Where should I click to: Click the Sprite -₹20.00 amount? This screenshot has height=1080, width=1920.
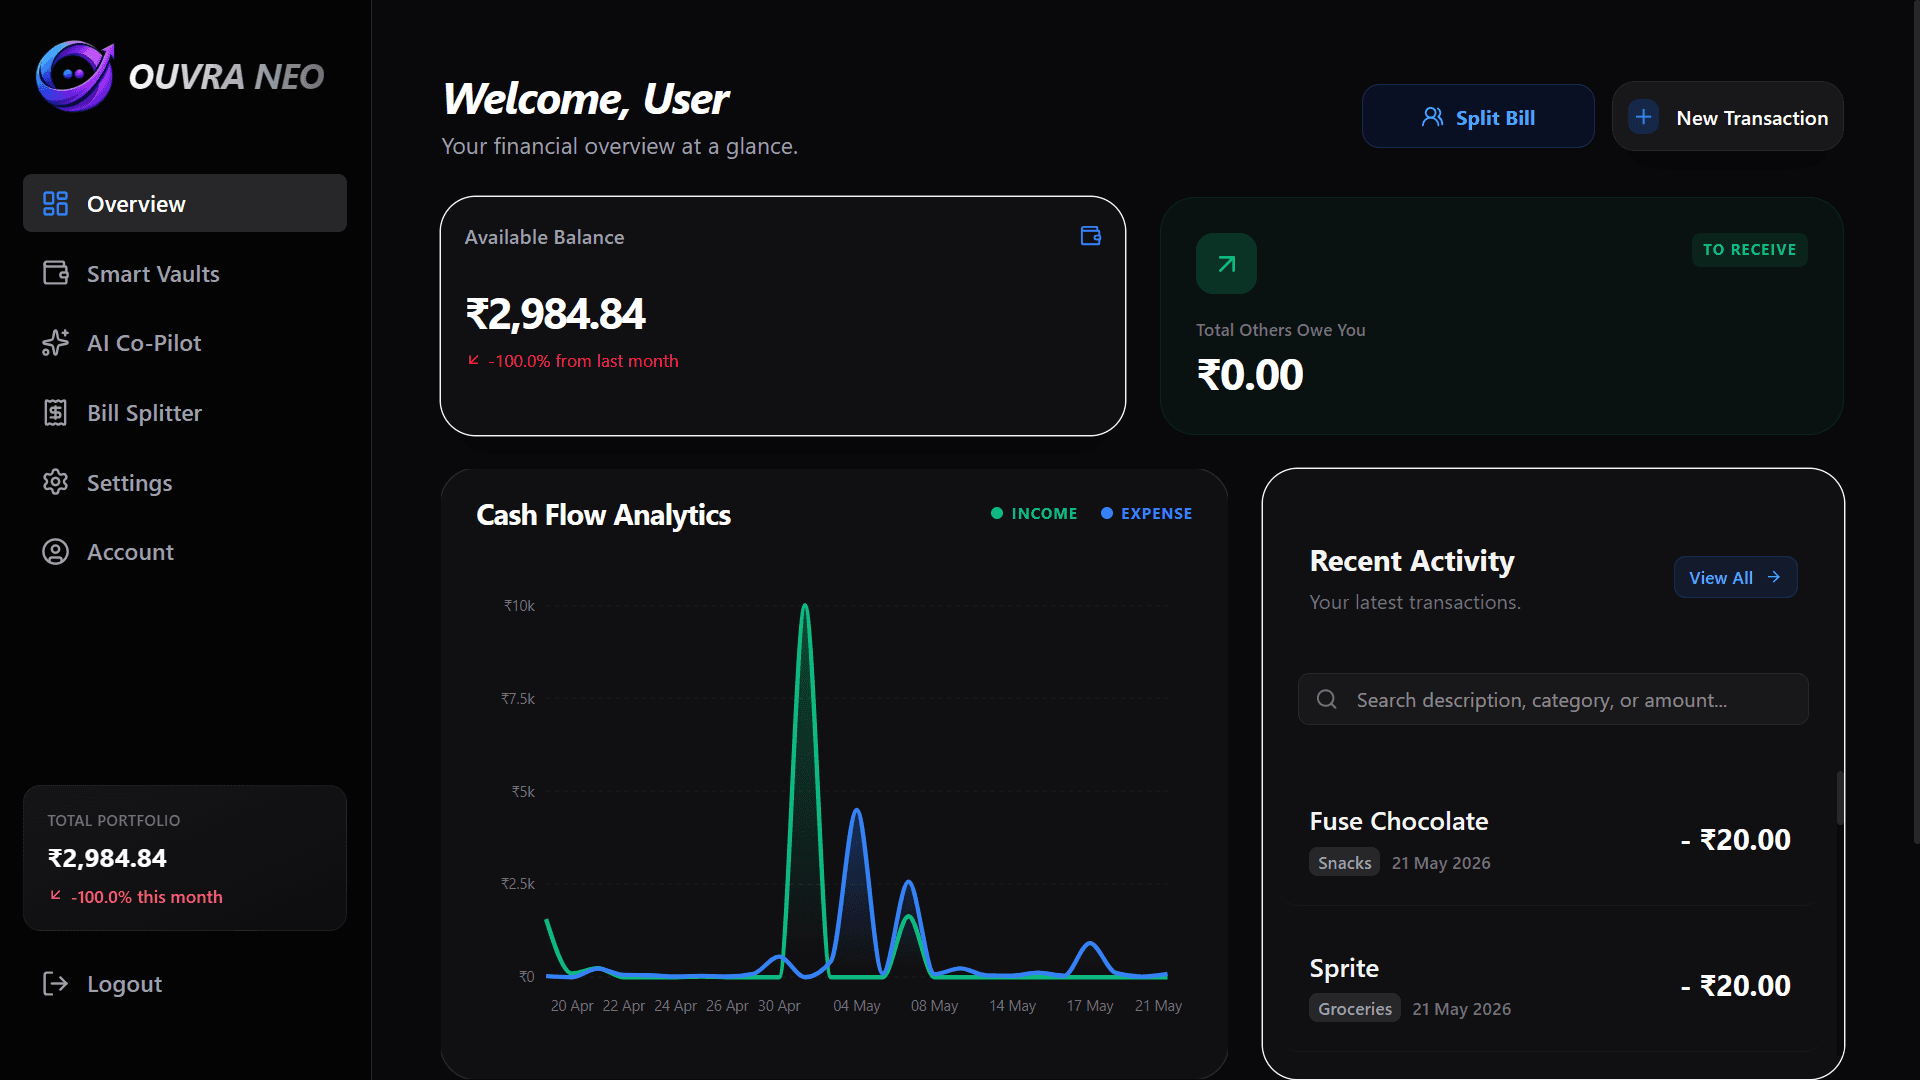1735,986
